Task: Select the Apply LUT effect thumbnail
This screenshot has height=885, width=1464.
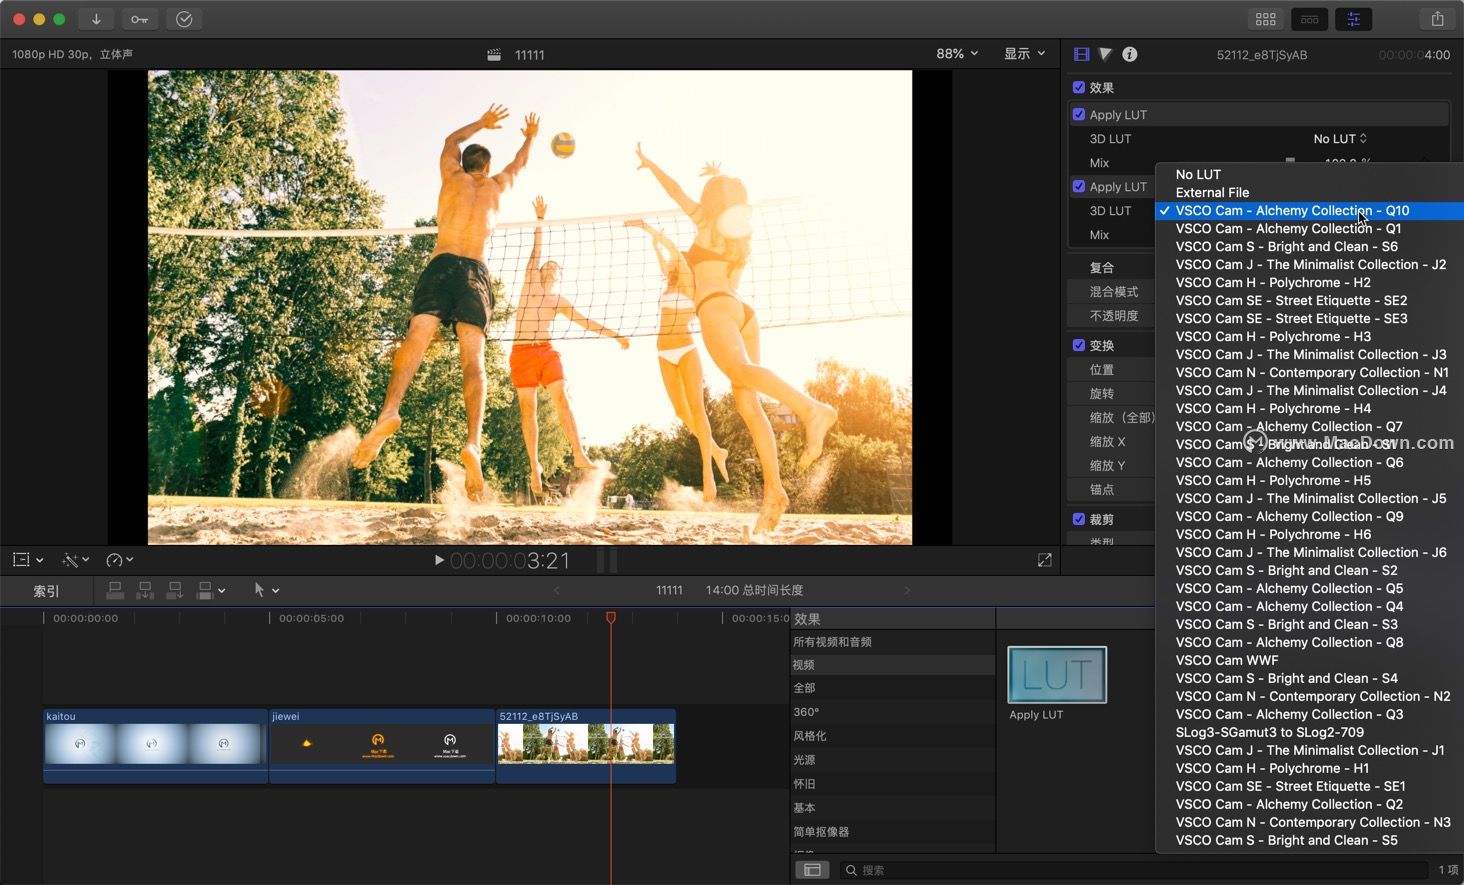Action: tap(1056, 675)
